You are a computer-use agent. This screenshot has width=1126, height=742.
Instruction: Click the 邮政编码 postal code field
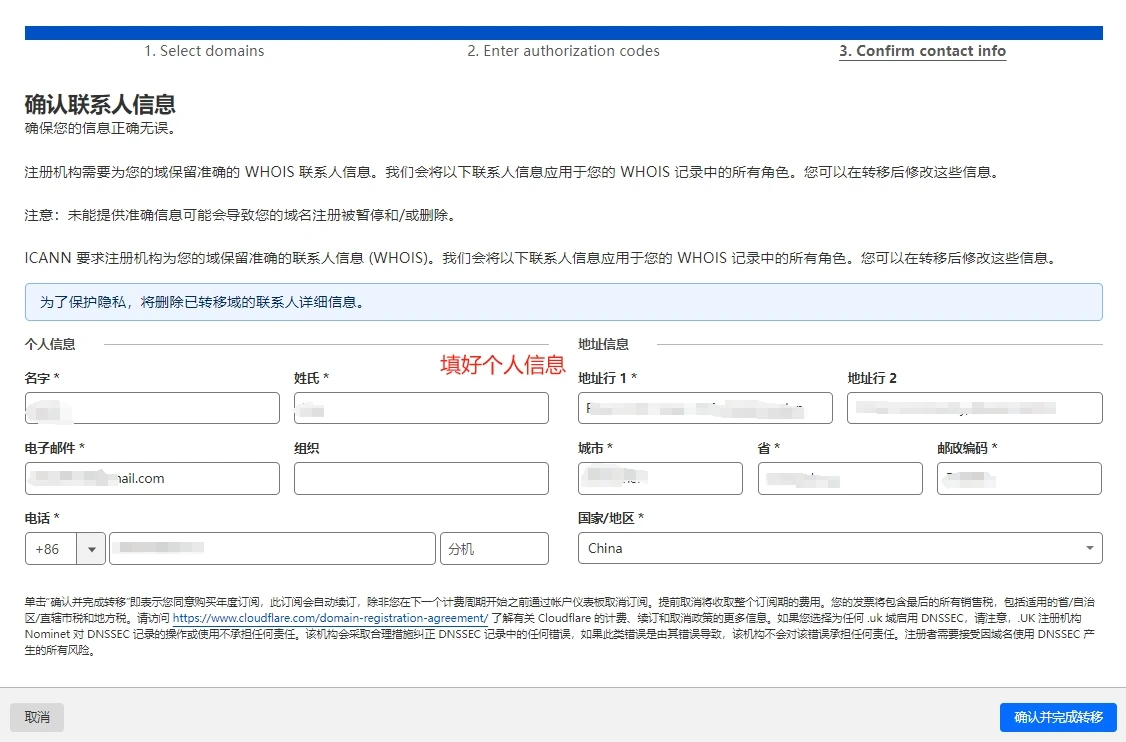click(x=1019, y=478)
